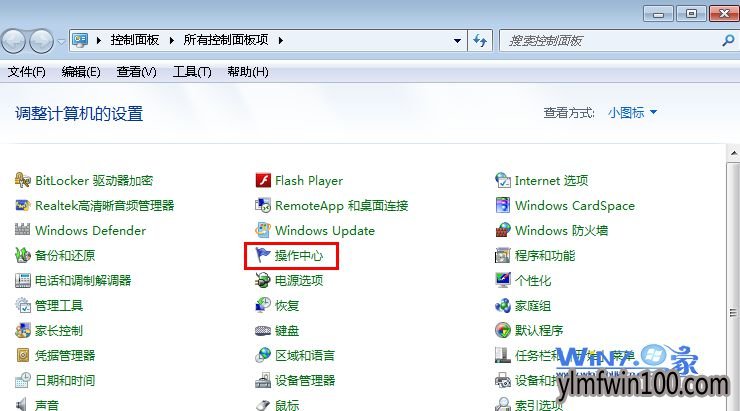Screen dimensions: 740x411
Task: Click the Flash Player icon
Action: pyautogui.click(x=263, y=181)
